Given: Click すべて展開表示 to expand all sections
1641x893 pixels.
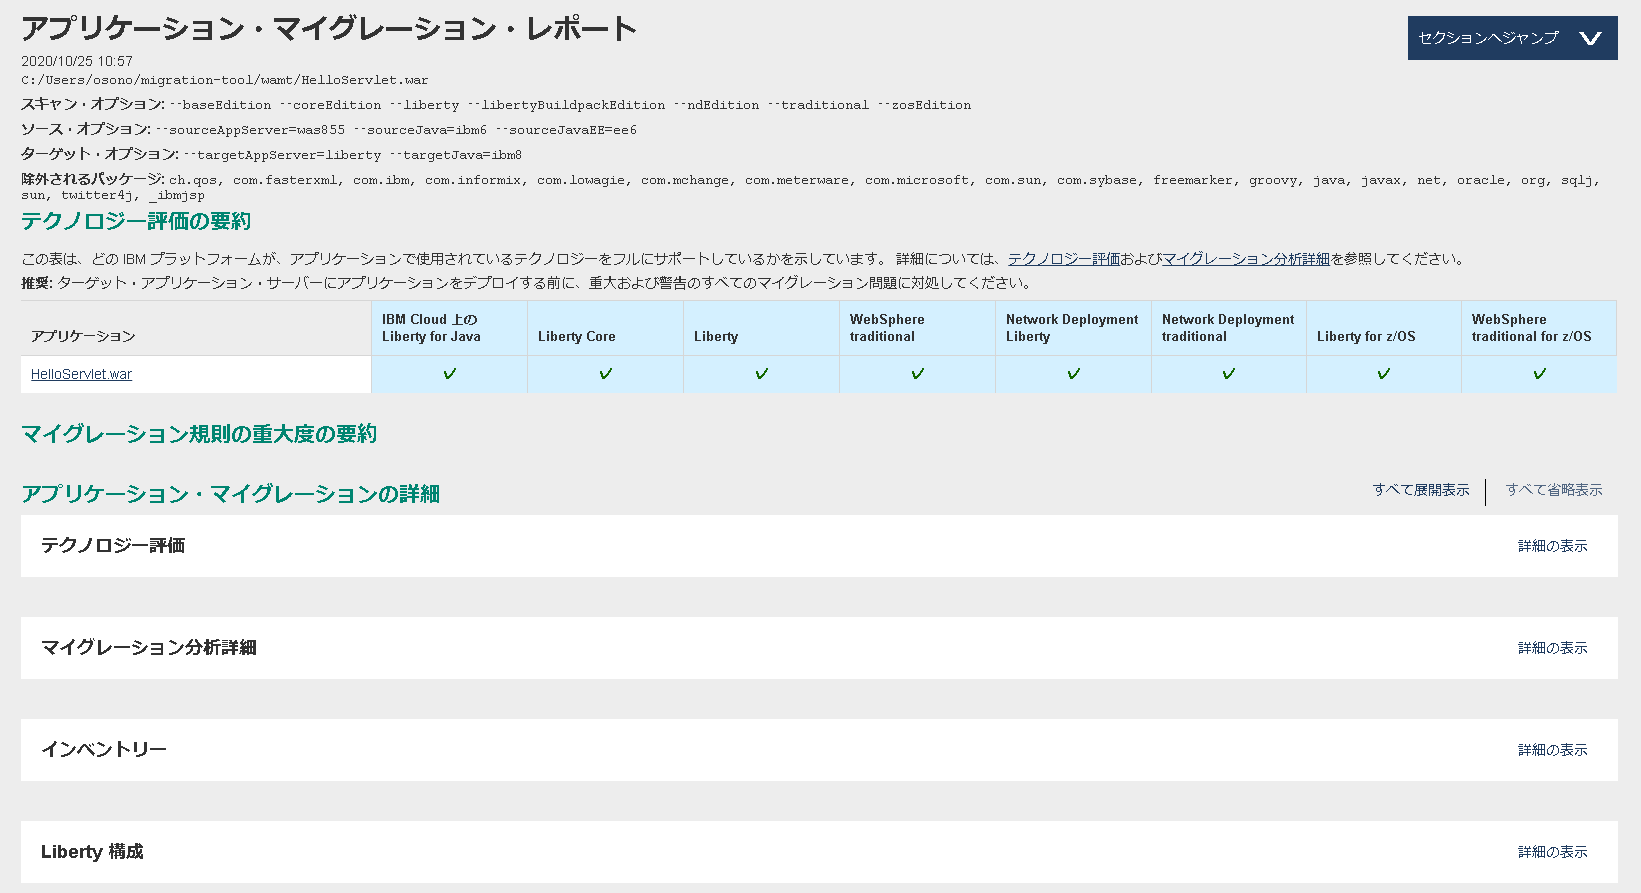Looking at the screenshot, I should (1421, 490).
